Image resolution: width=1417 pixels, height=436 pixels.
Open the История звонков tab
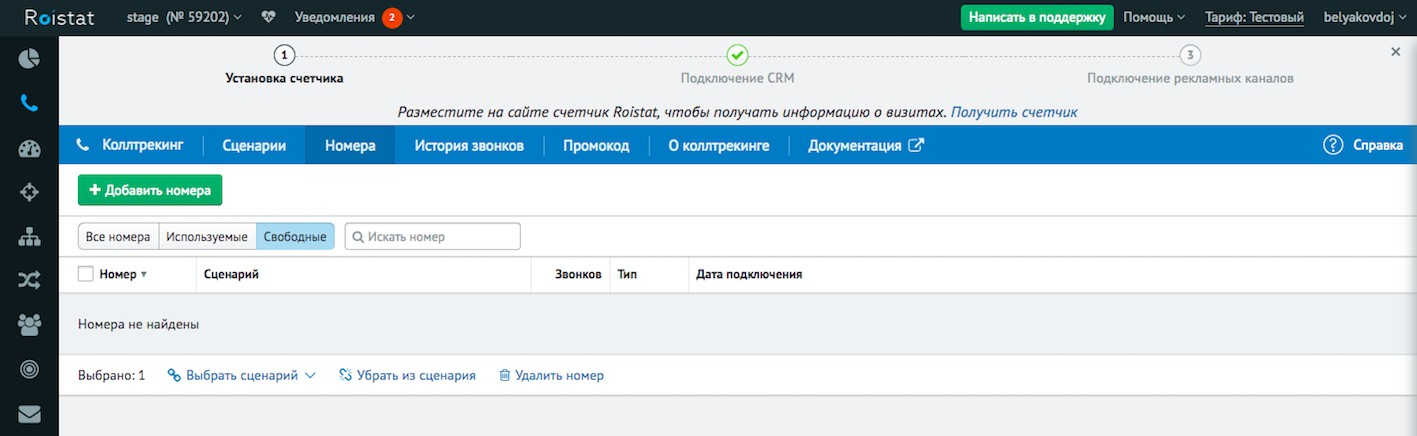[469, 145]
